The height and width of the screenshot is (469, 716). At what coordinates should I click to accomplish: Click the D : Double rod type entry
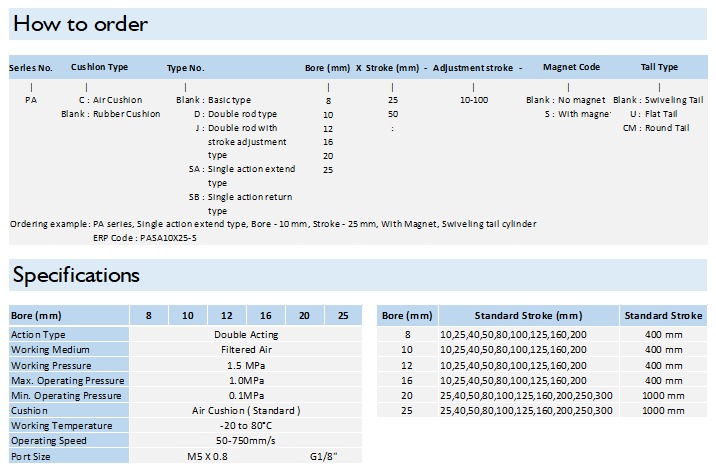point(236,114)
